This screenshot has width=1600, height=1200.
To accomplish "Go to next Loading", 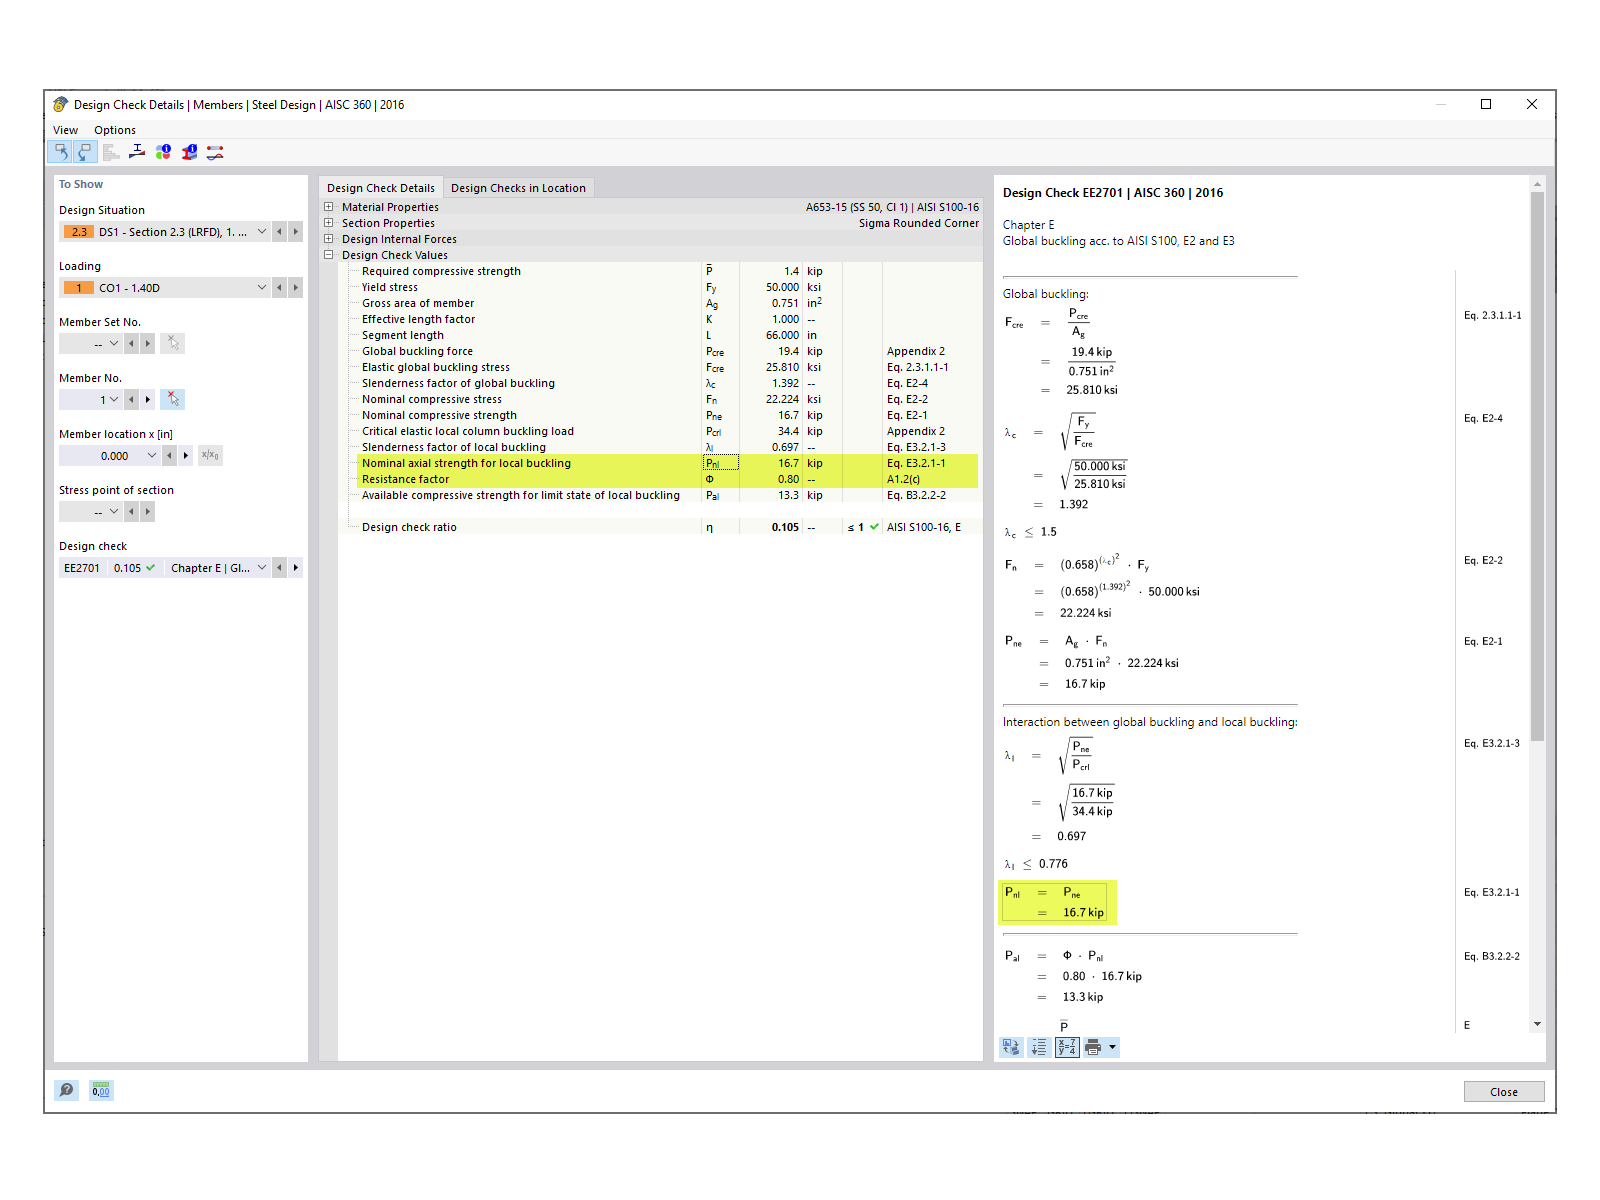I will pos(295,288).
